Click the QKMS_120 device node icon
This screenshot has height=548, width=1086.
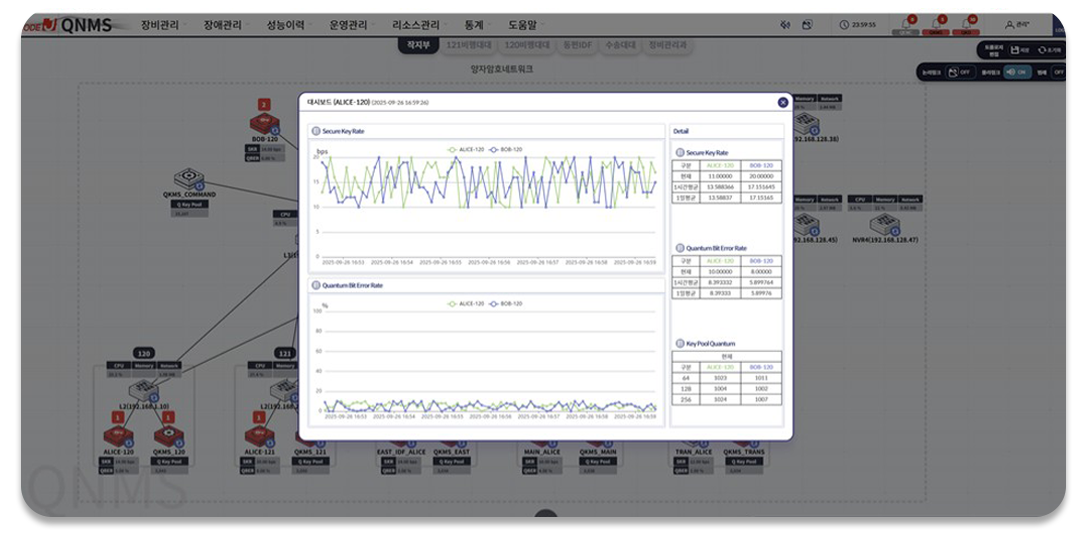point(169,436)
